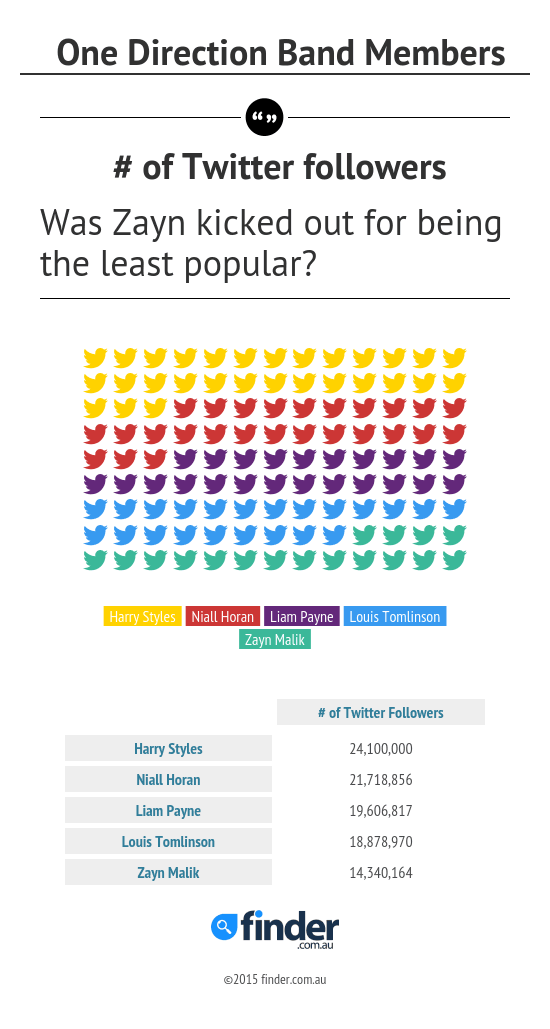Click the # of Twitter Followers column header
550x1029 pixels.
click(x=381, y=712)
